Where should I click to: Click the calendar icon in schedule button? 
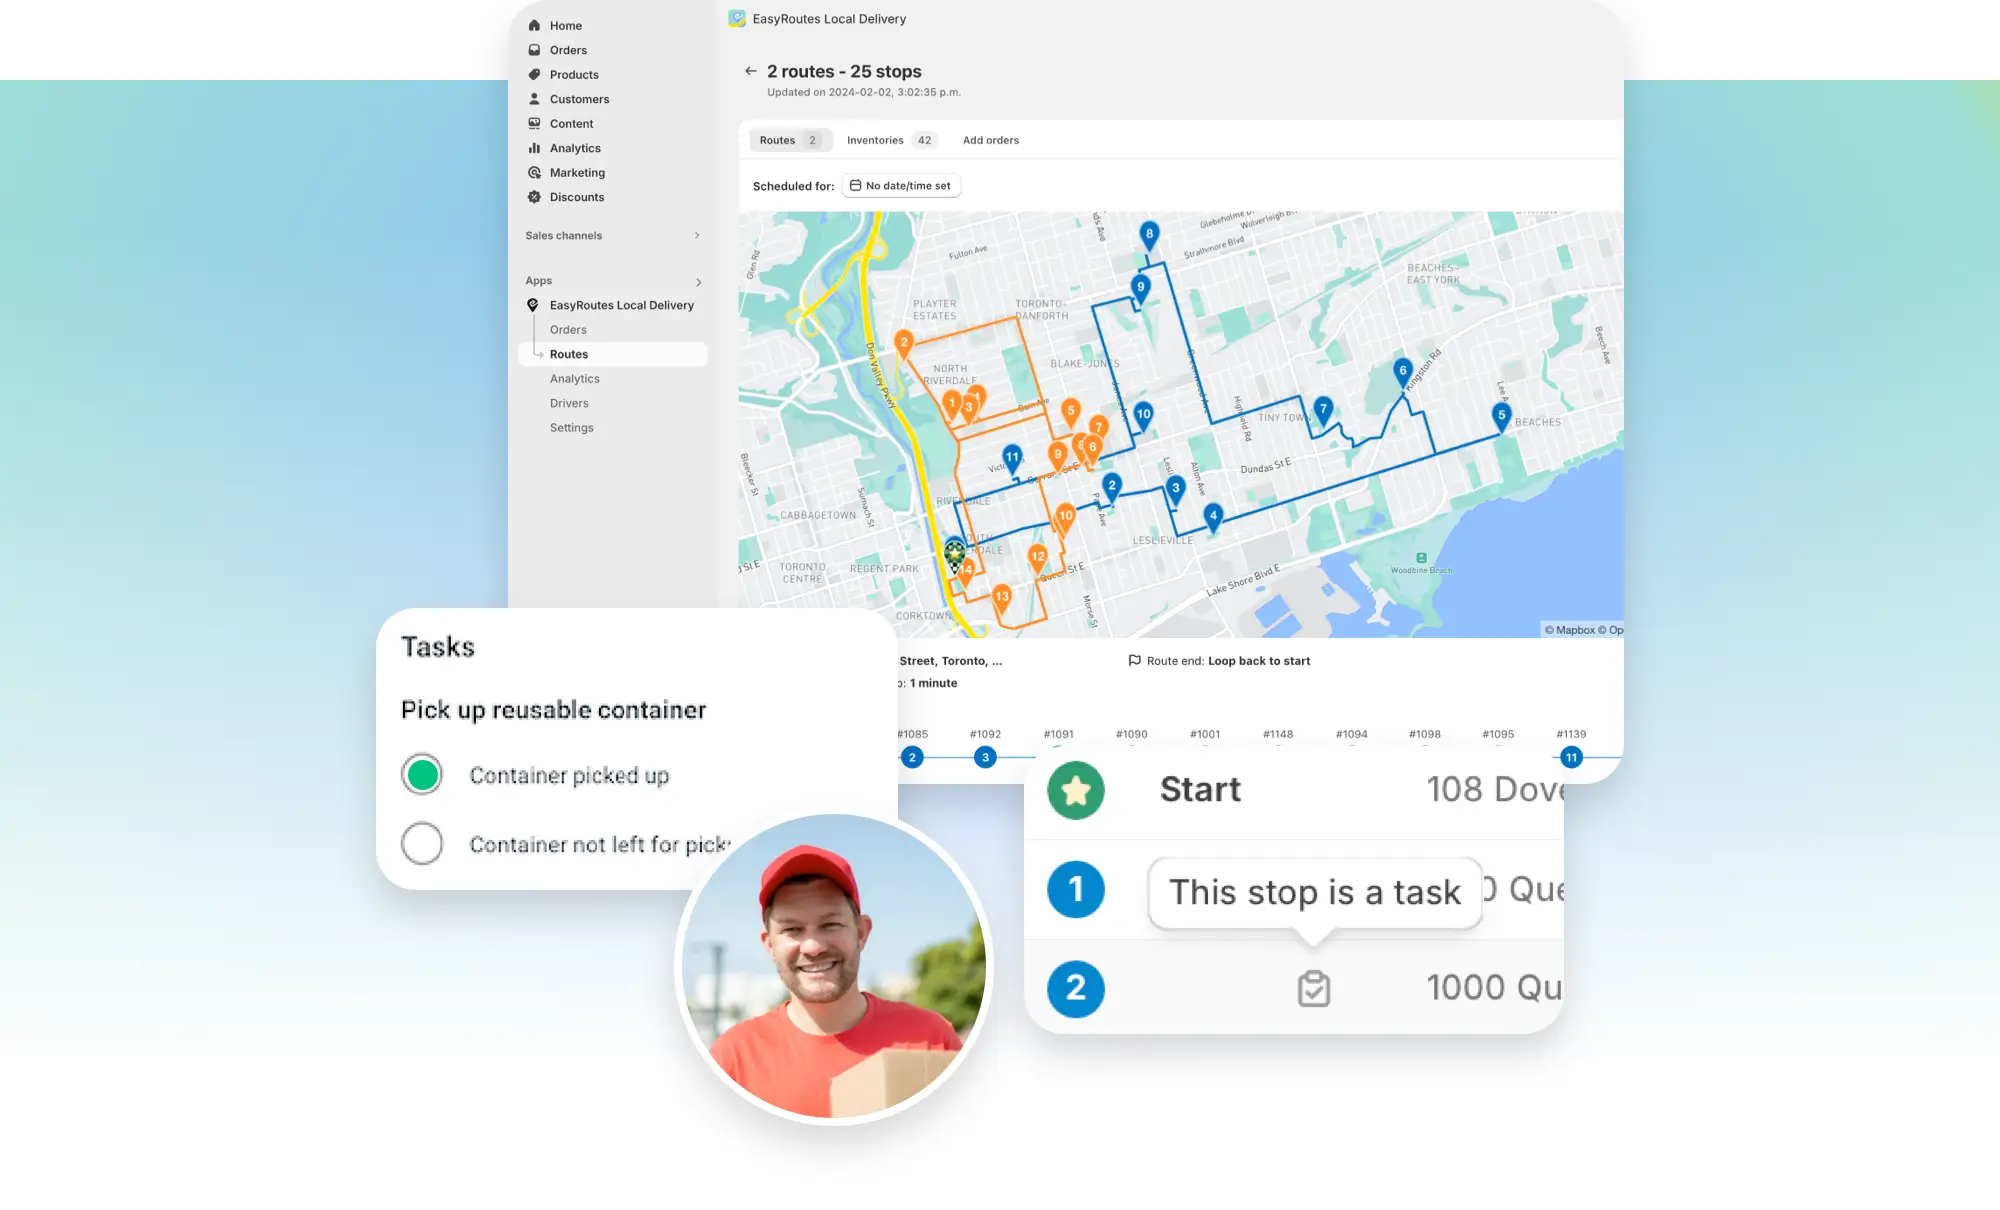click(855, 186)
